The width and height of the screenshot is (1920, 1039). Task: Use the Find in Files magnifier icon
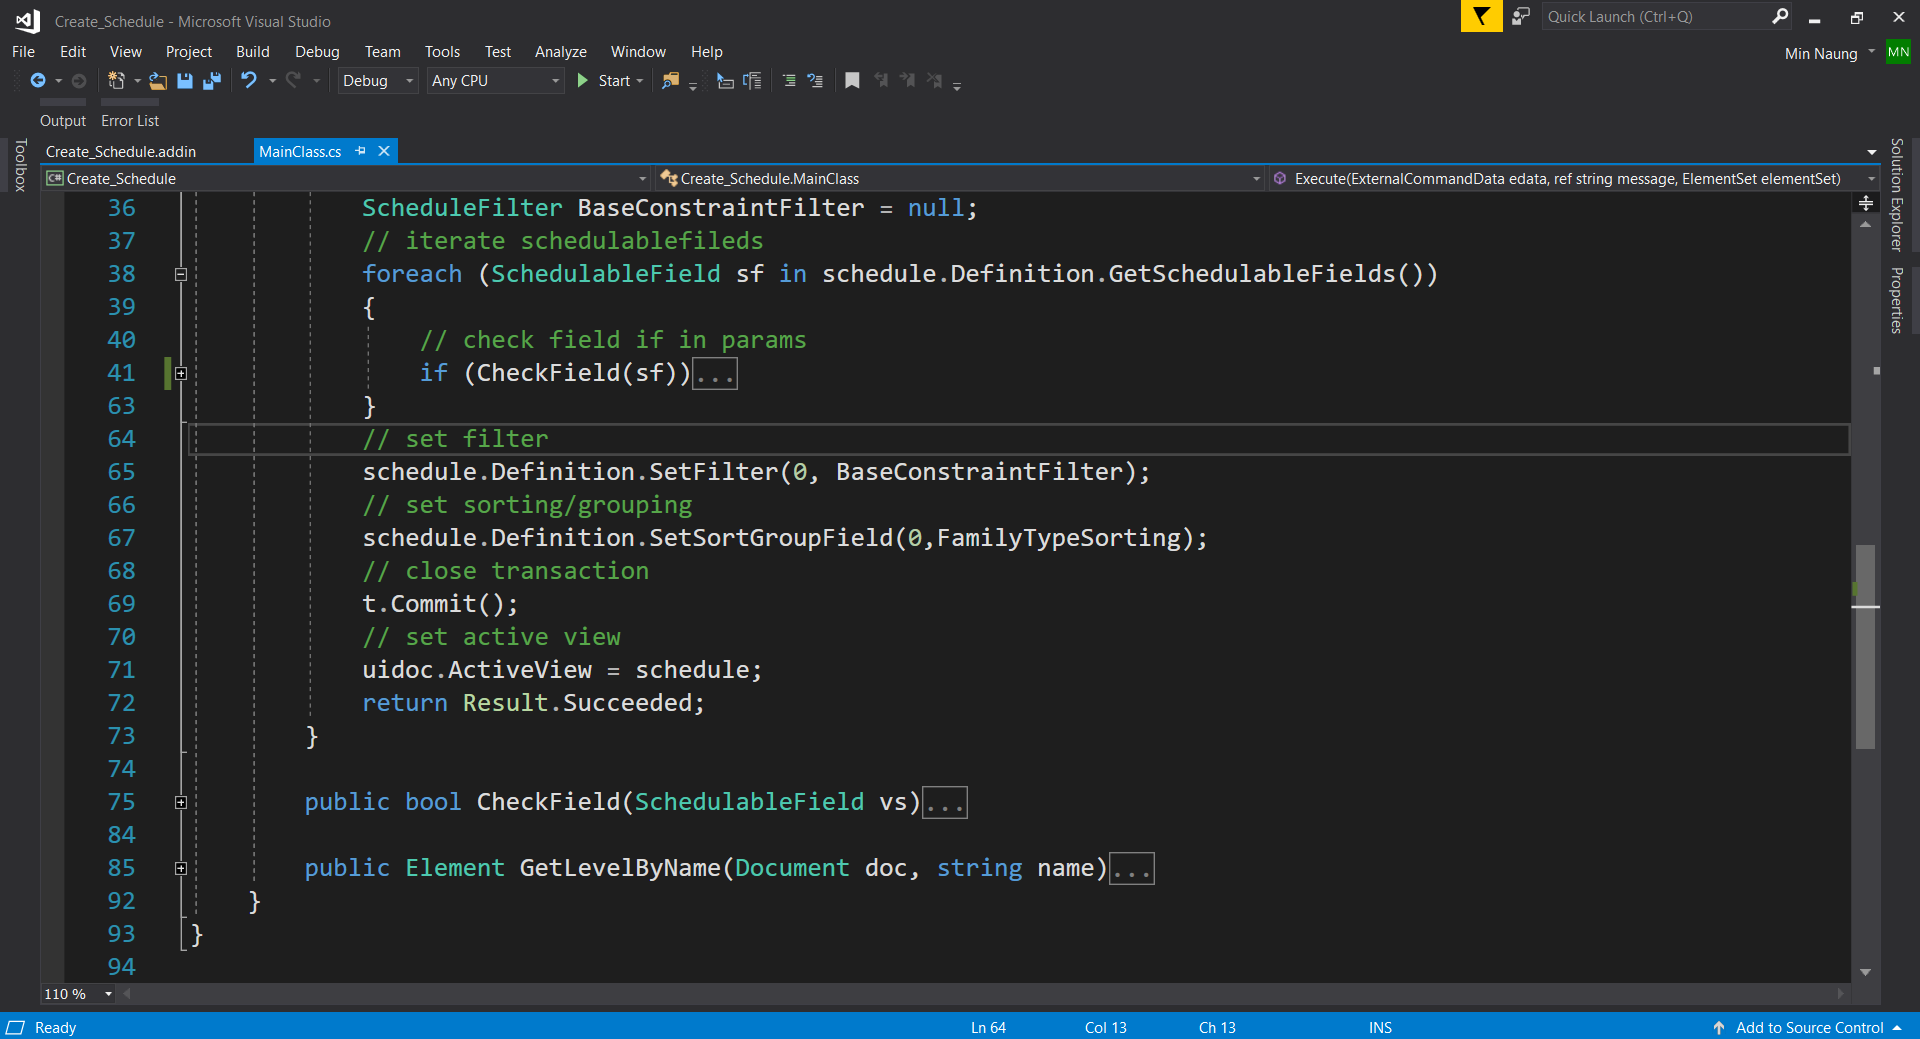point(668,81)
